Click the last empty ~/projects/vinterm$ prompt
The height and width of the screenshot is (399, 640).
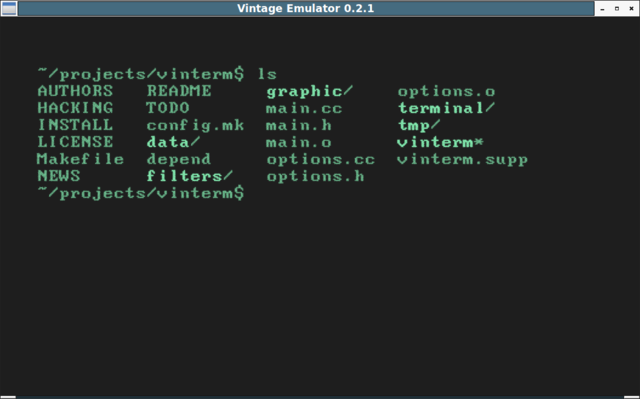tap(141, 193)
